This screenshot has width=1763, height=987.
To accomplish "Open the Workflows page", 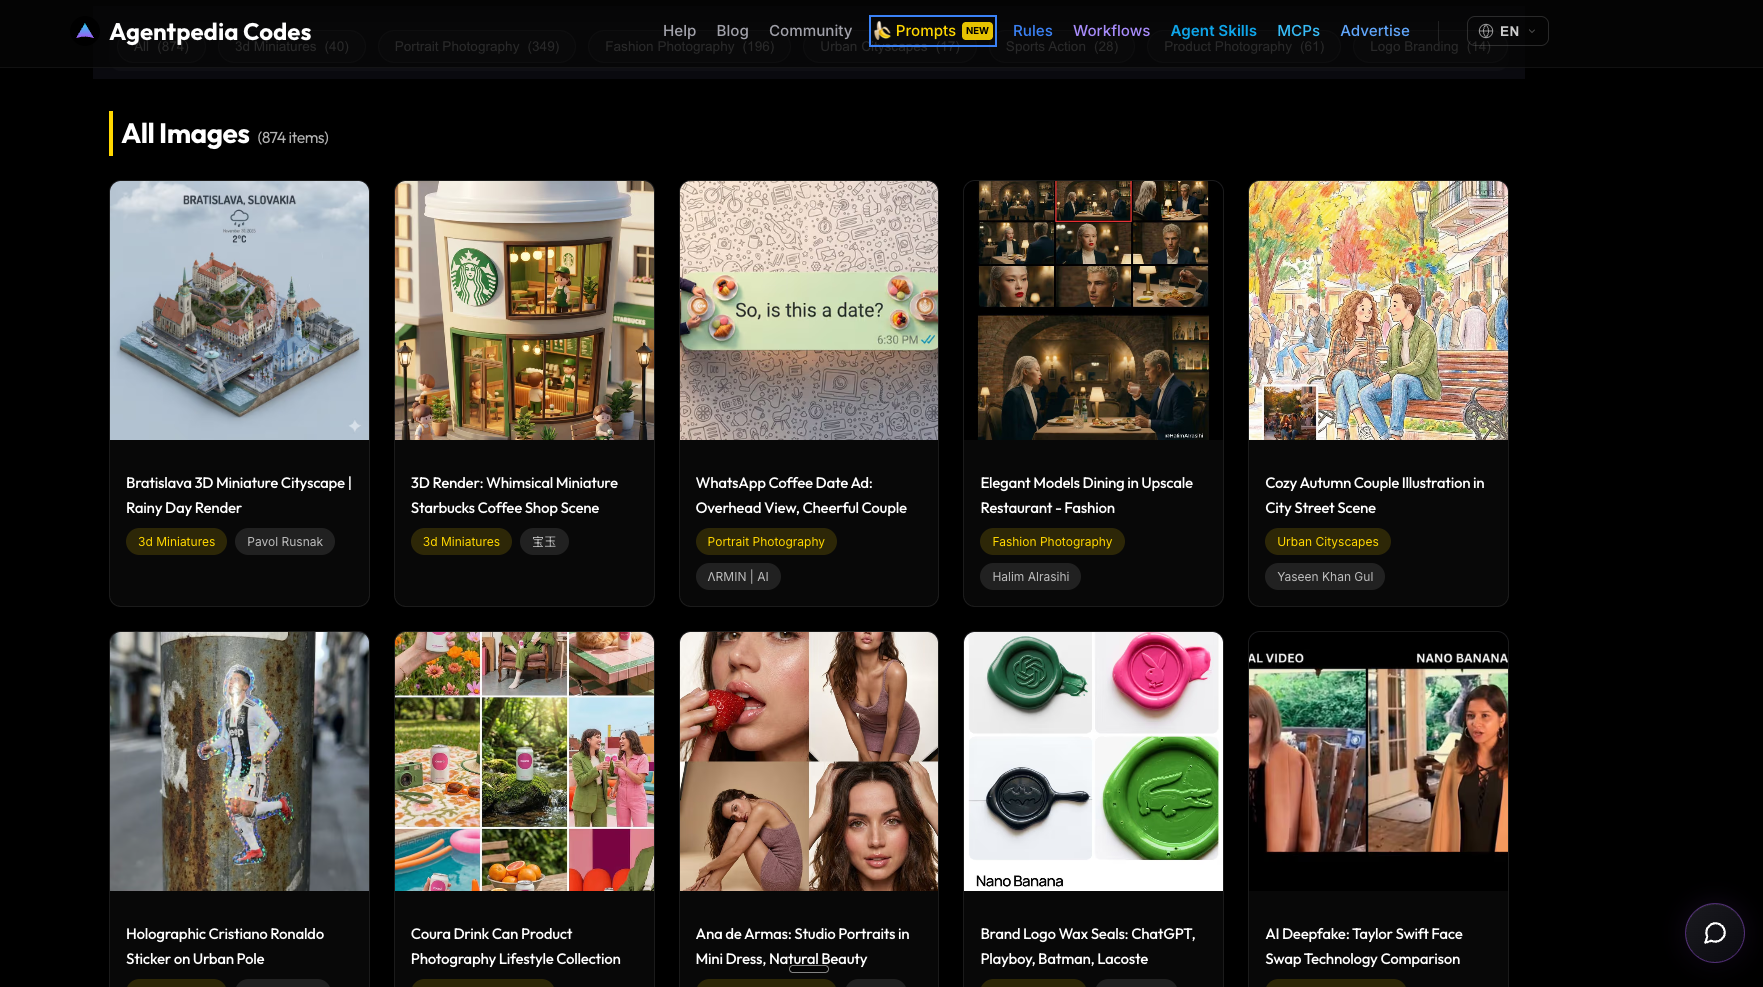I will (x=1111, y=31).
